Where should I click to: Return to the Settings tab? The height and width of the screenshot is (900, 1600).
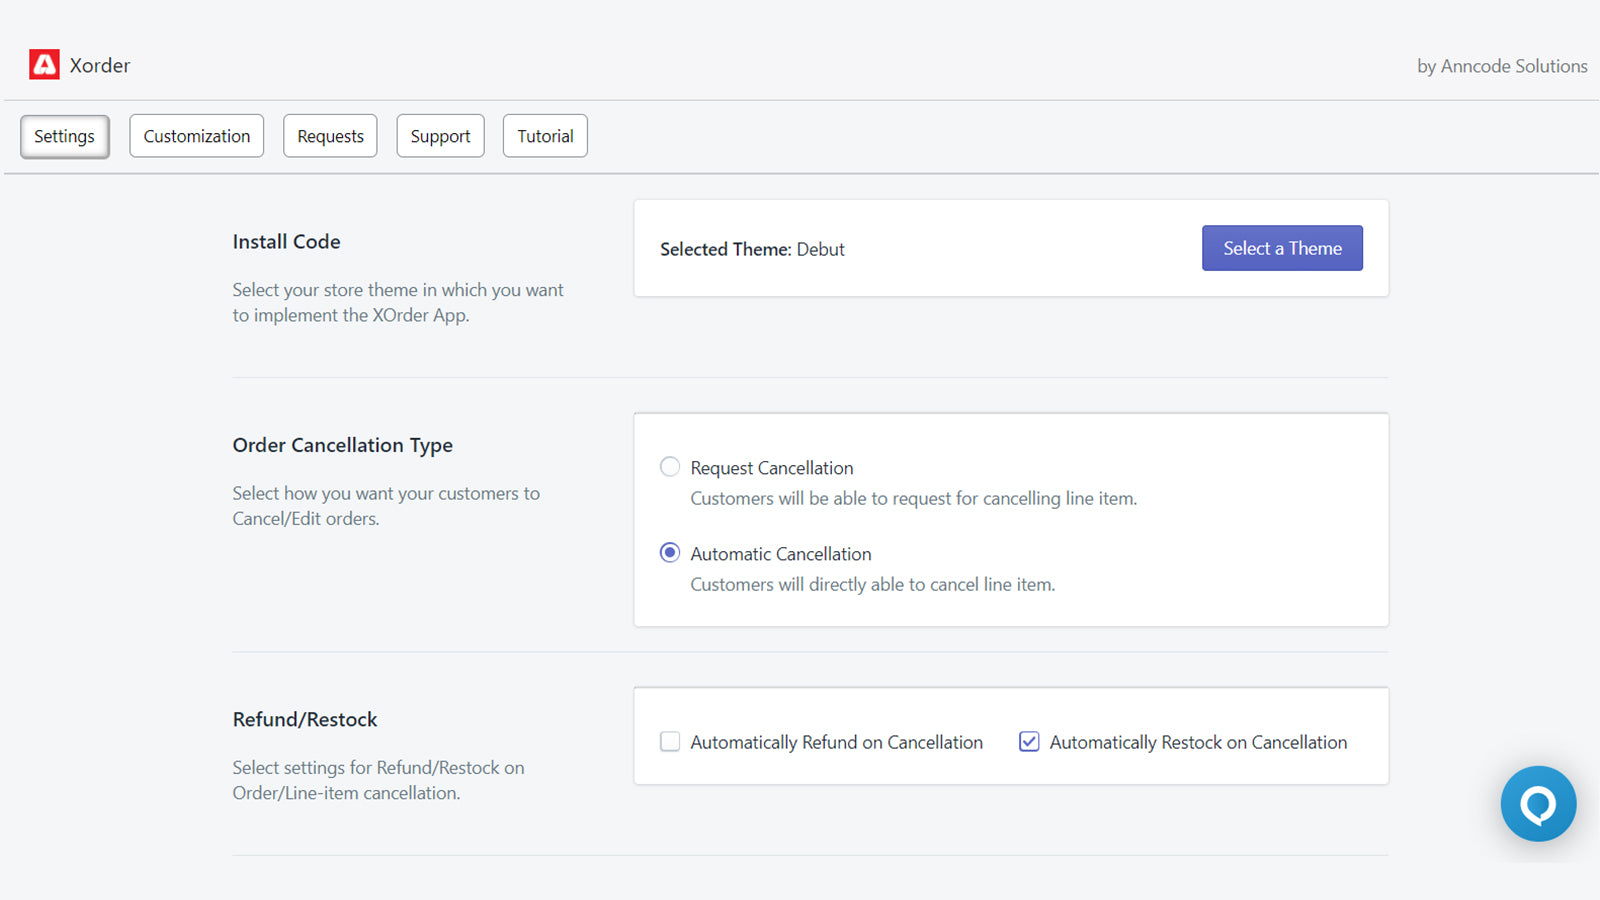coord(64,135)
